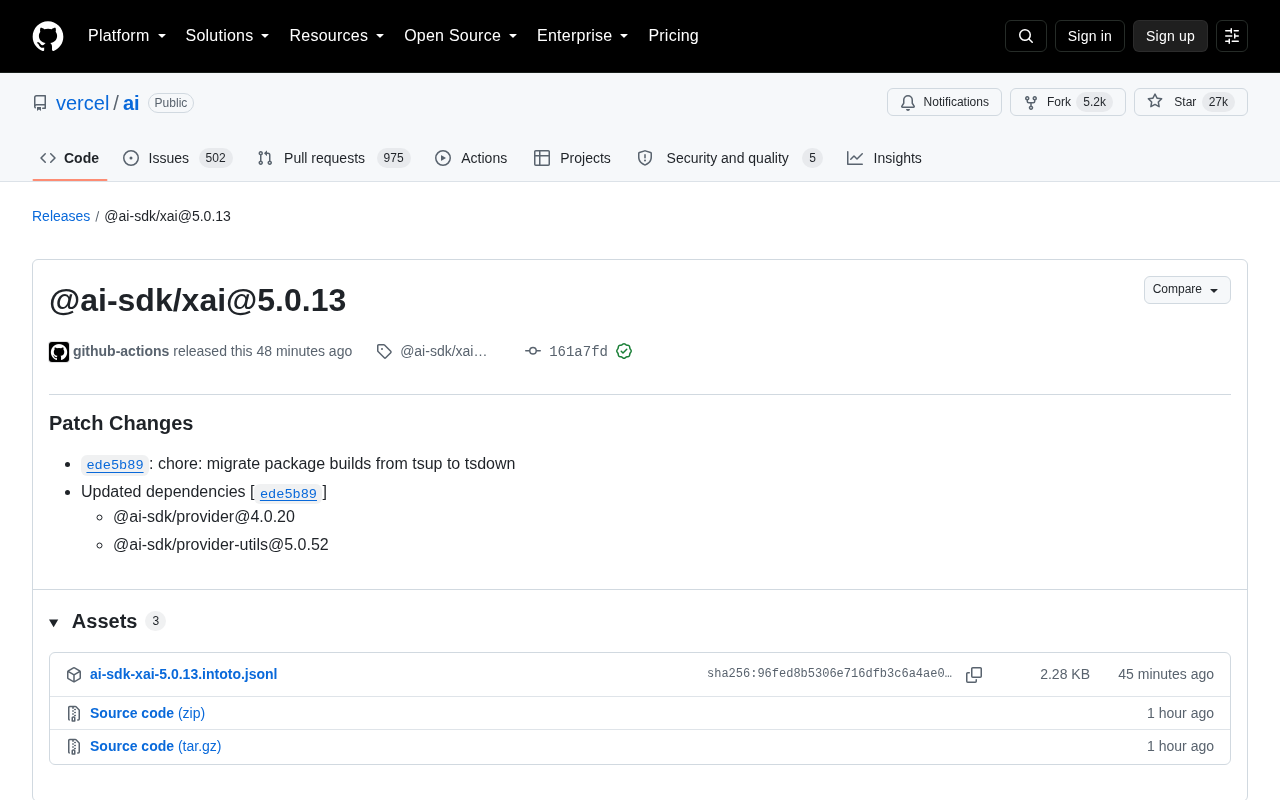Expand the Resources menu
This screenshot has height=800, width=1280.
coord(337,36)
